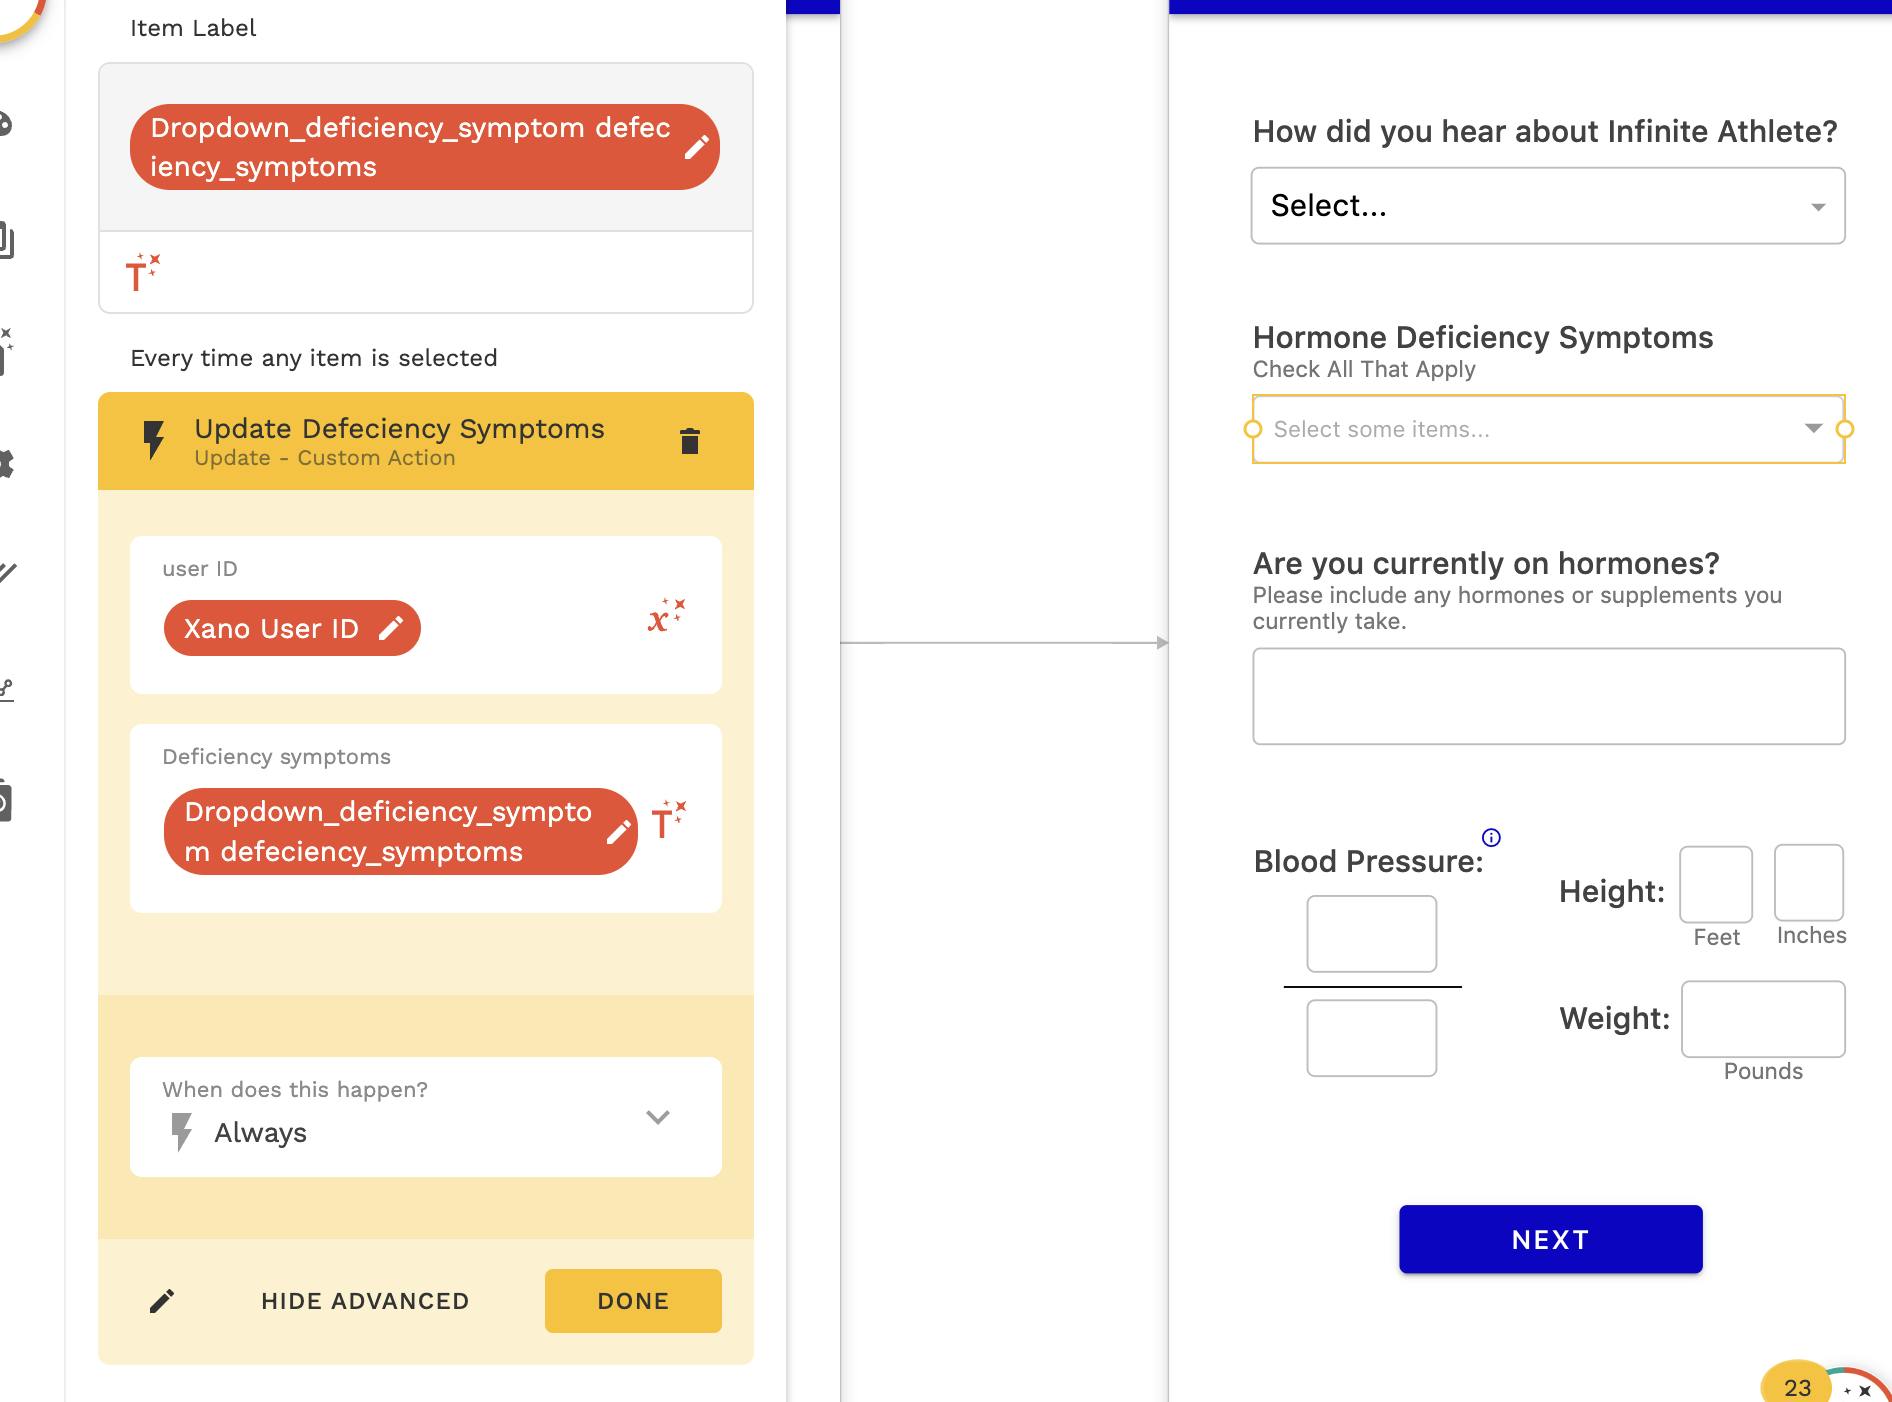Select the Height Feet input box
Image resolution: width=1892 pixels, height=1402 pixels.
[x=1715, y=884]
